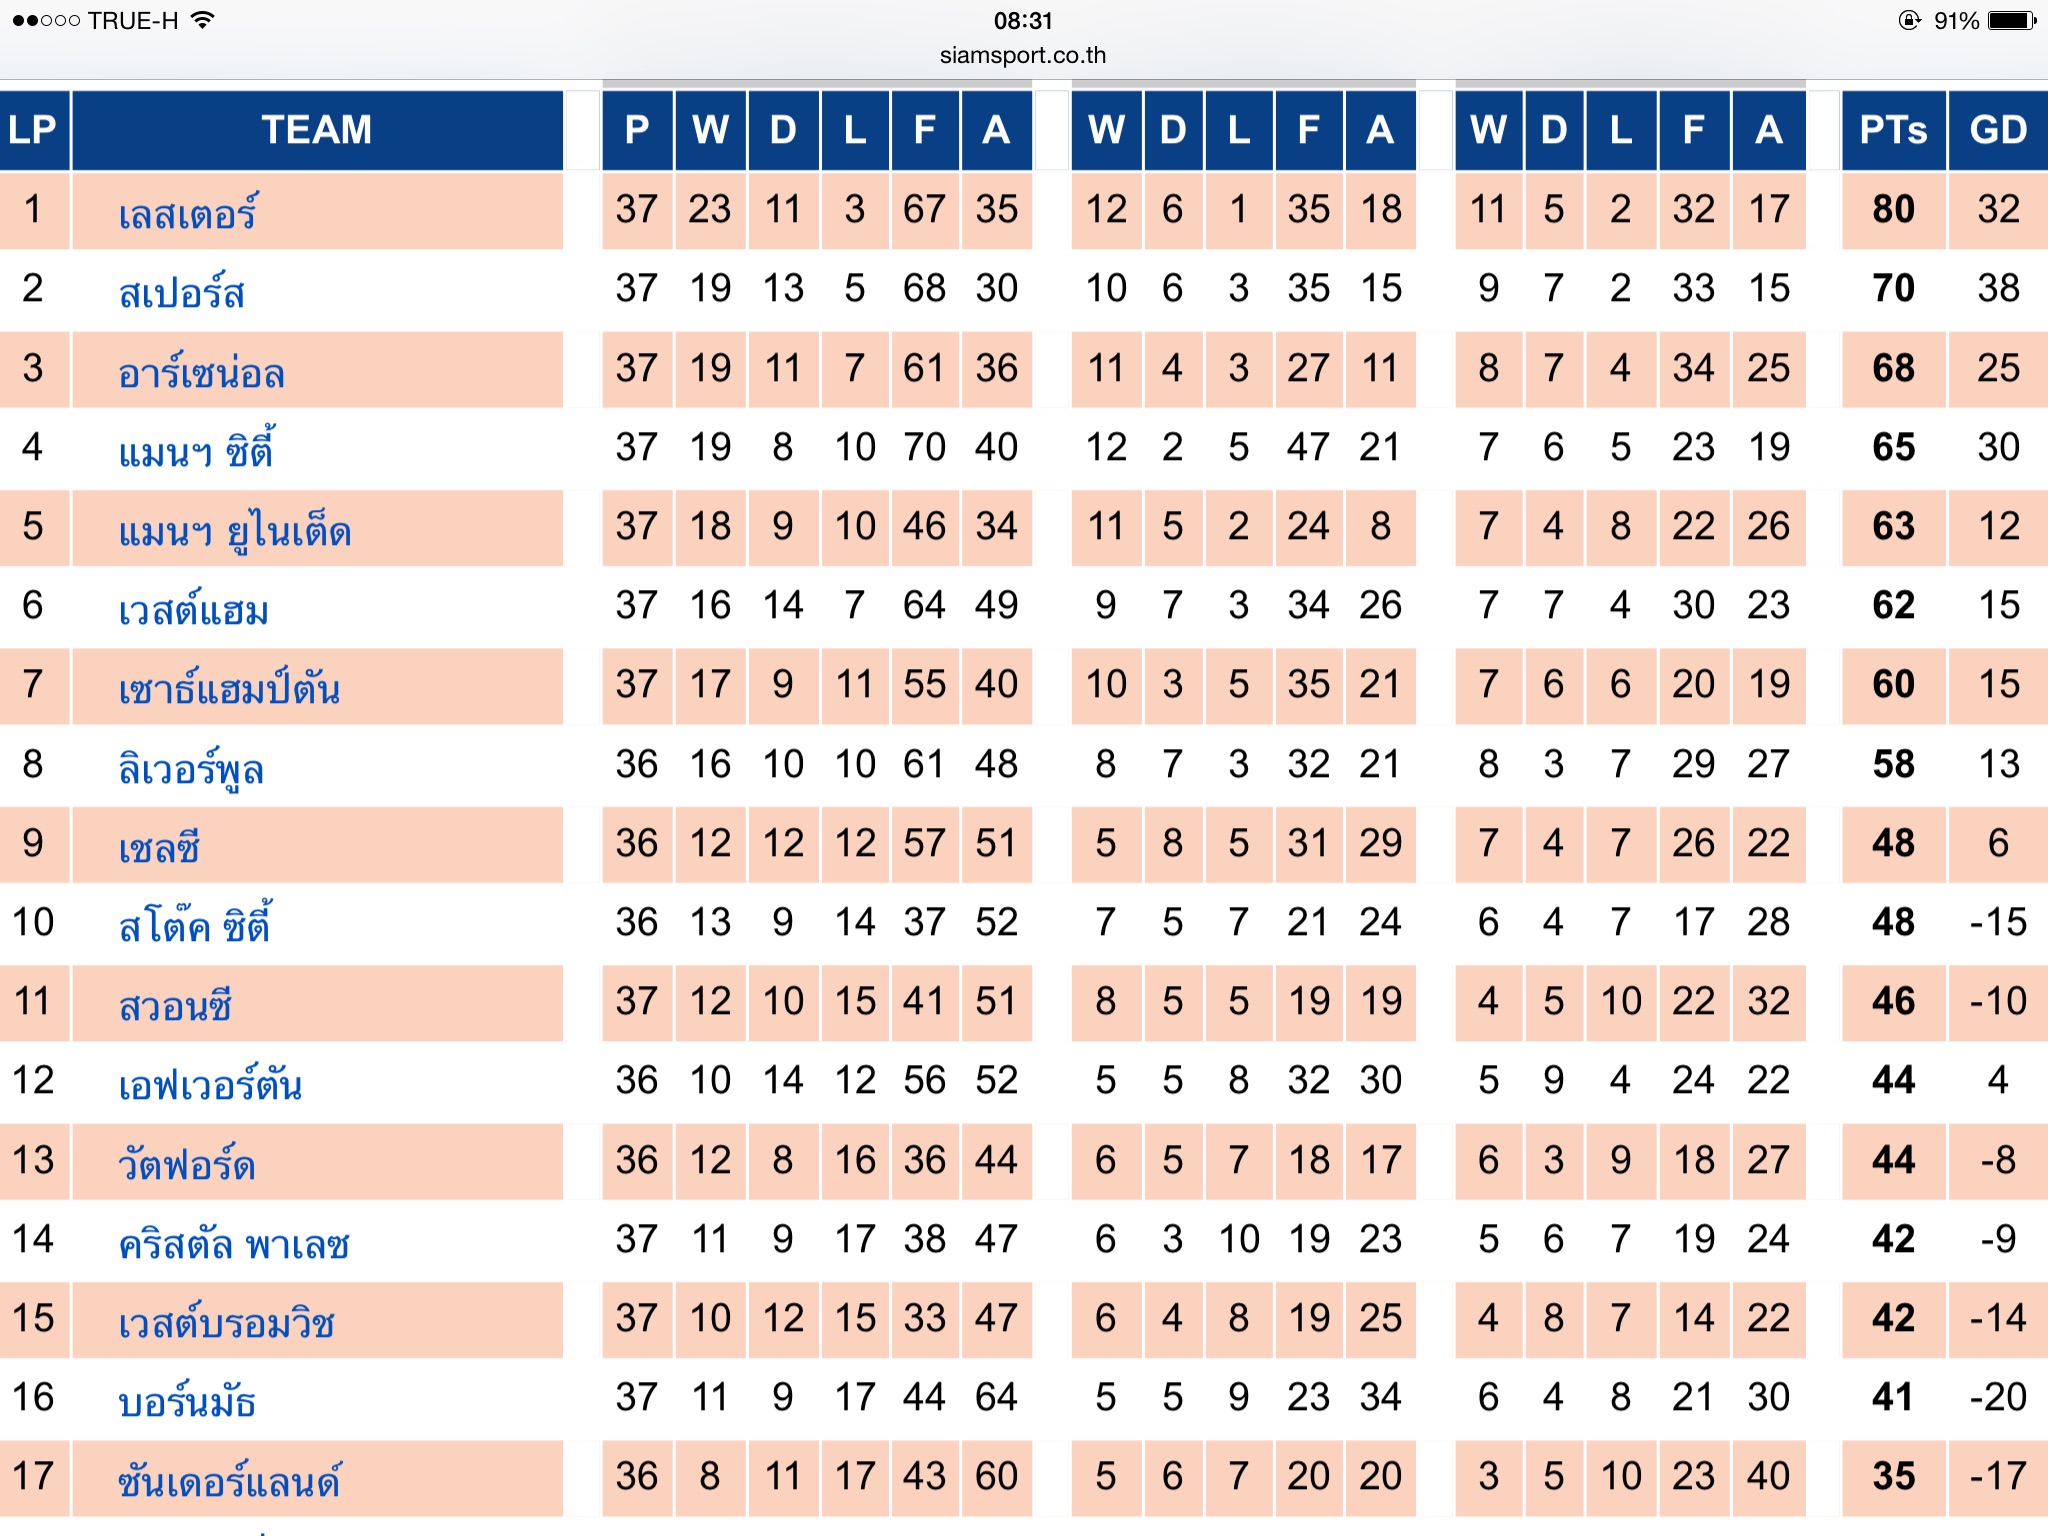The width and height of the screenshot is (2048, 1536).
Task: Open the Man City team link
Action: pyautogui.click(x=195, y=451)
